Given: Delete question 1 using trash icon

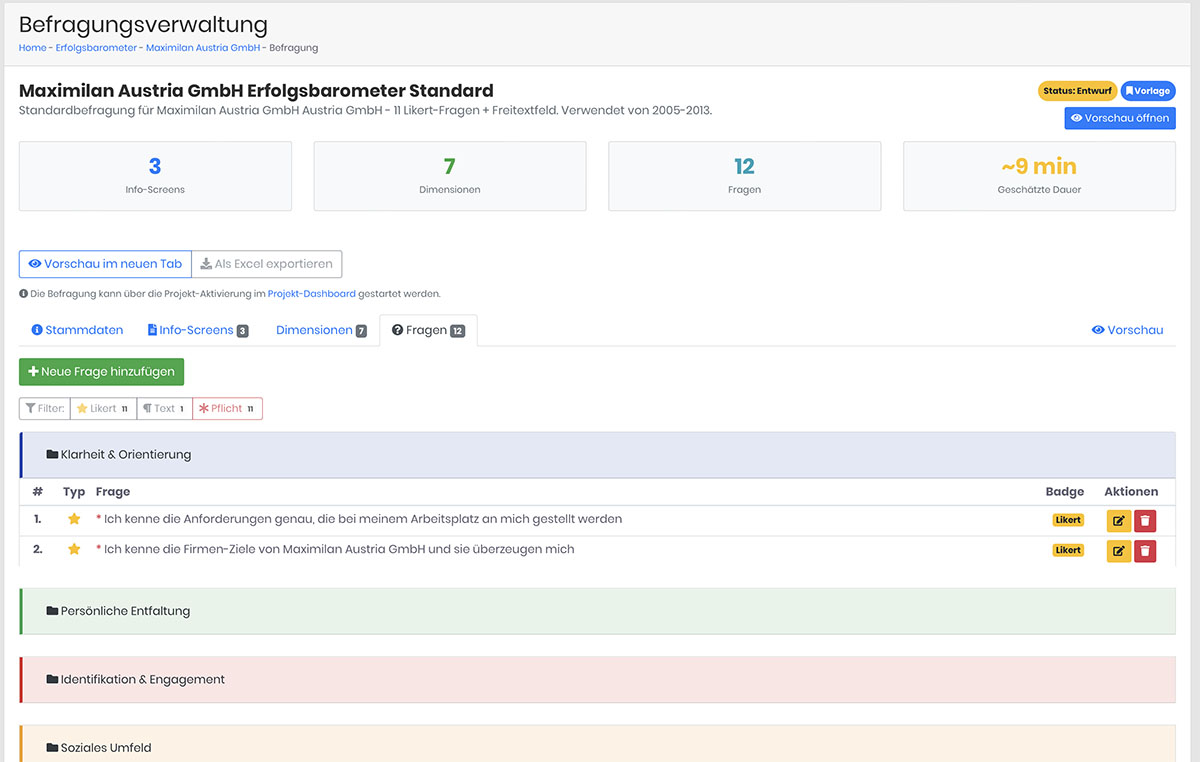Looking at the screenshot, I should point(1145,521).
